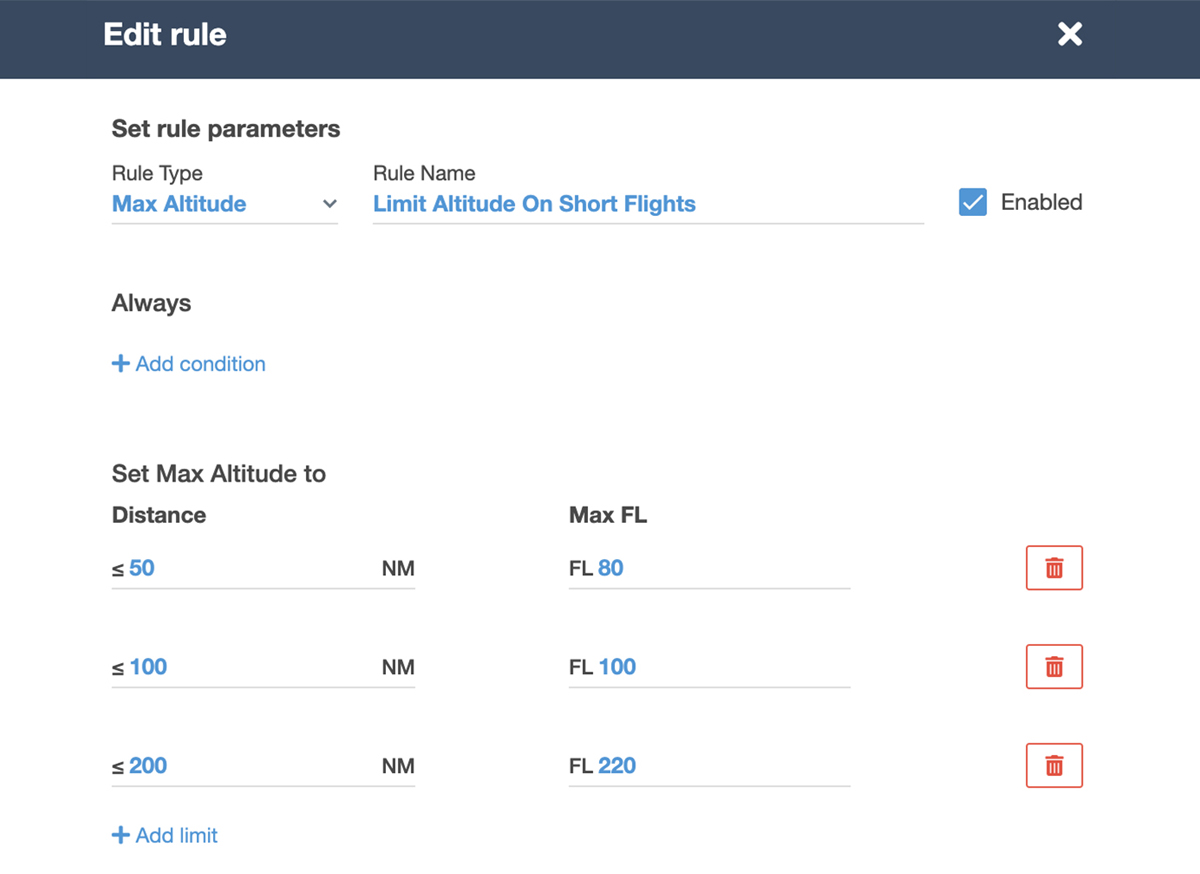Delete the ≤ 200 NM limit row
The image size is (1200, 874).
(x=1054, y=766)
